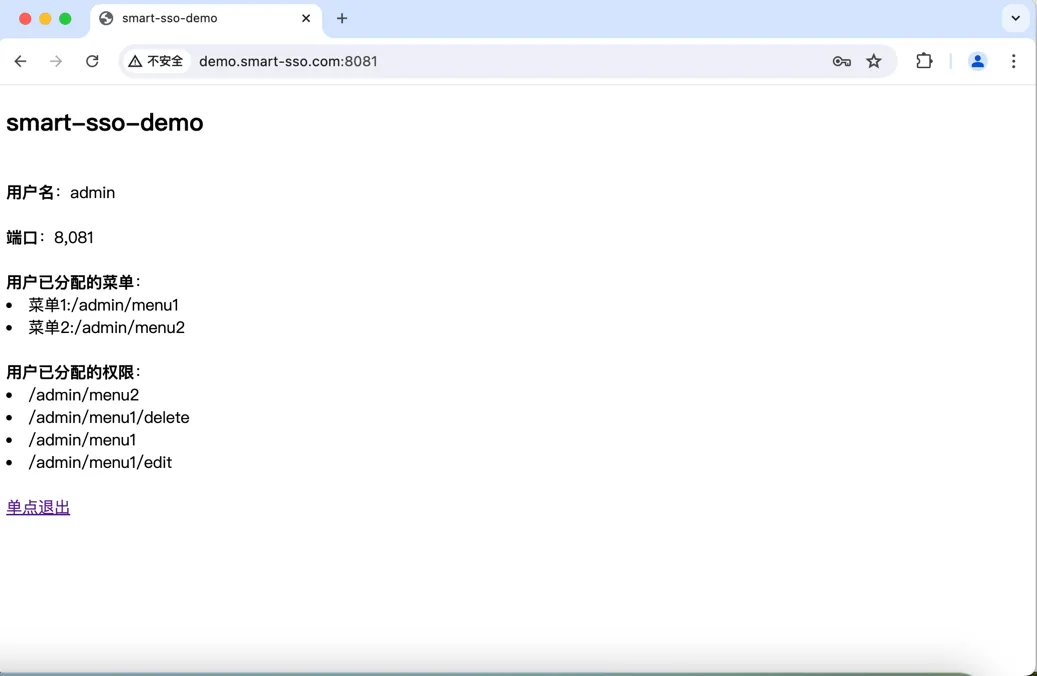This screenshot has height=676, width=1037.
Task: Close the smart-sso-demo tab
Action: point(306,19)
